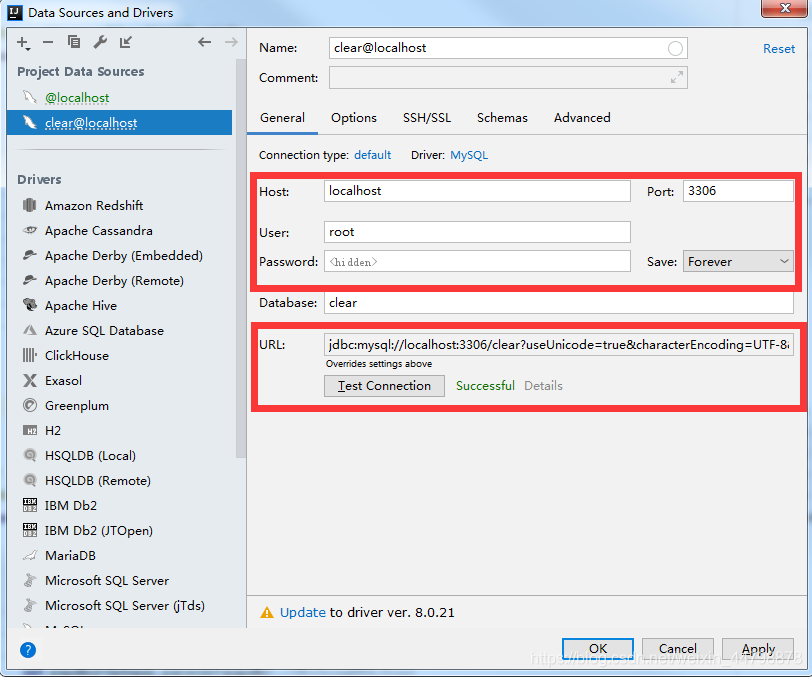Focus the Comment input field
Image resolution: width=812 pixels, height=677 pixels.
[508, 78]
